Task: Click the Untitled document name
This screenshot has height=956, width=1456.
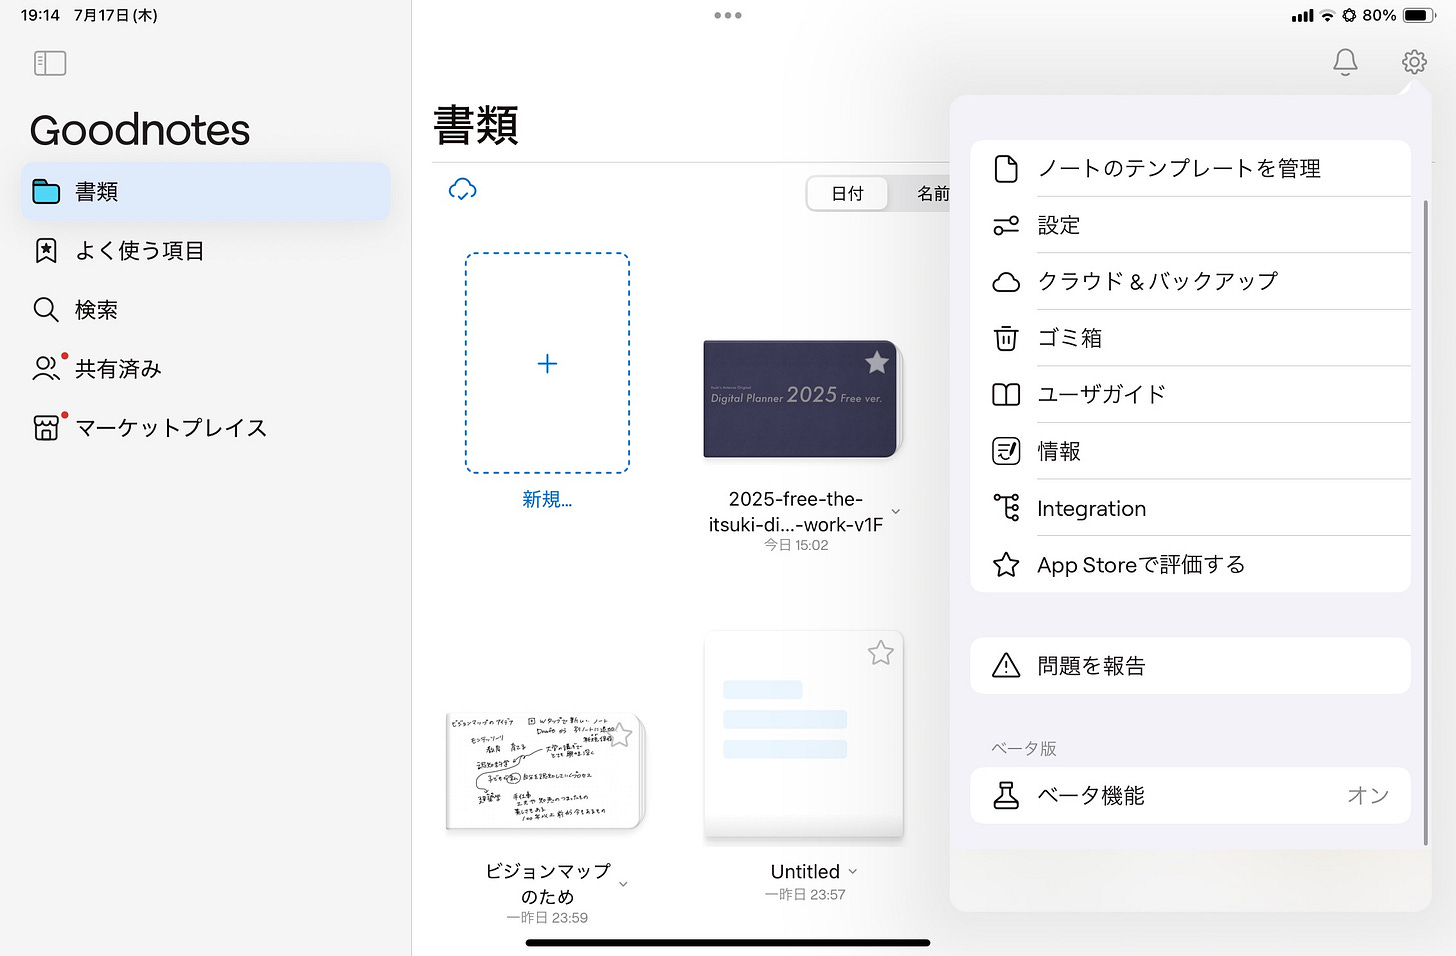Action: click(x=805, y=871)
